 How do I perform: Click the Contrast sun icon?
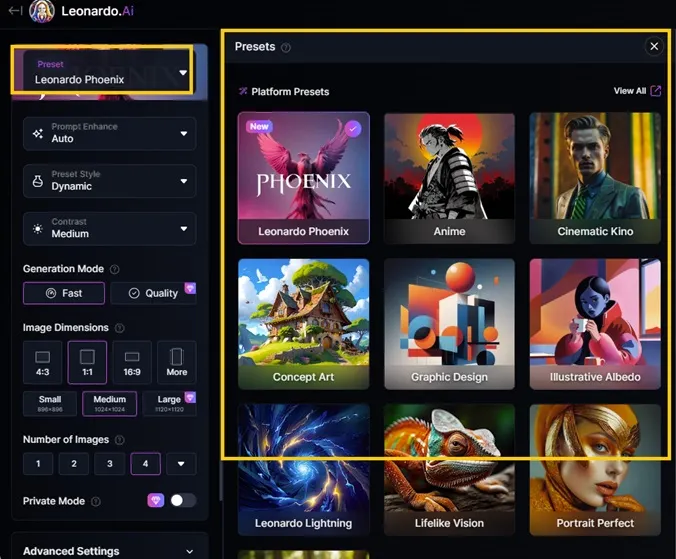tap(38, 228)
